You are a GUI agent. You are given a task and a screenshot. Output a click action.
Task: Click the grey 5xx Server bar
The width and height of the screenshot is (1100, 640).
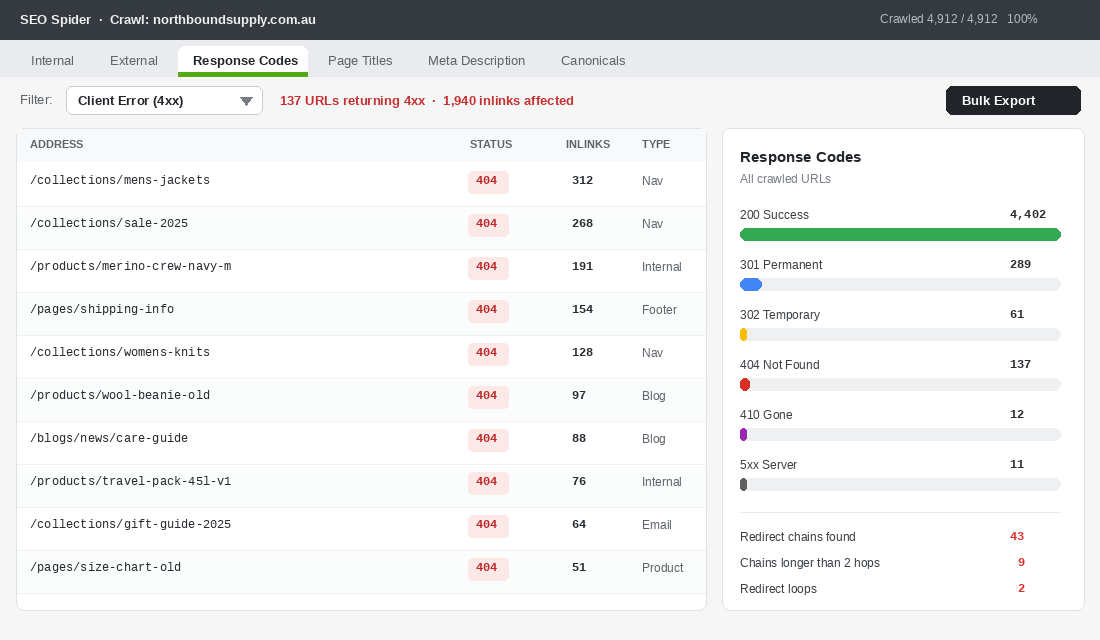(744, 484)
